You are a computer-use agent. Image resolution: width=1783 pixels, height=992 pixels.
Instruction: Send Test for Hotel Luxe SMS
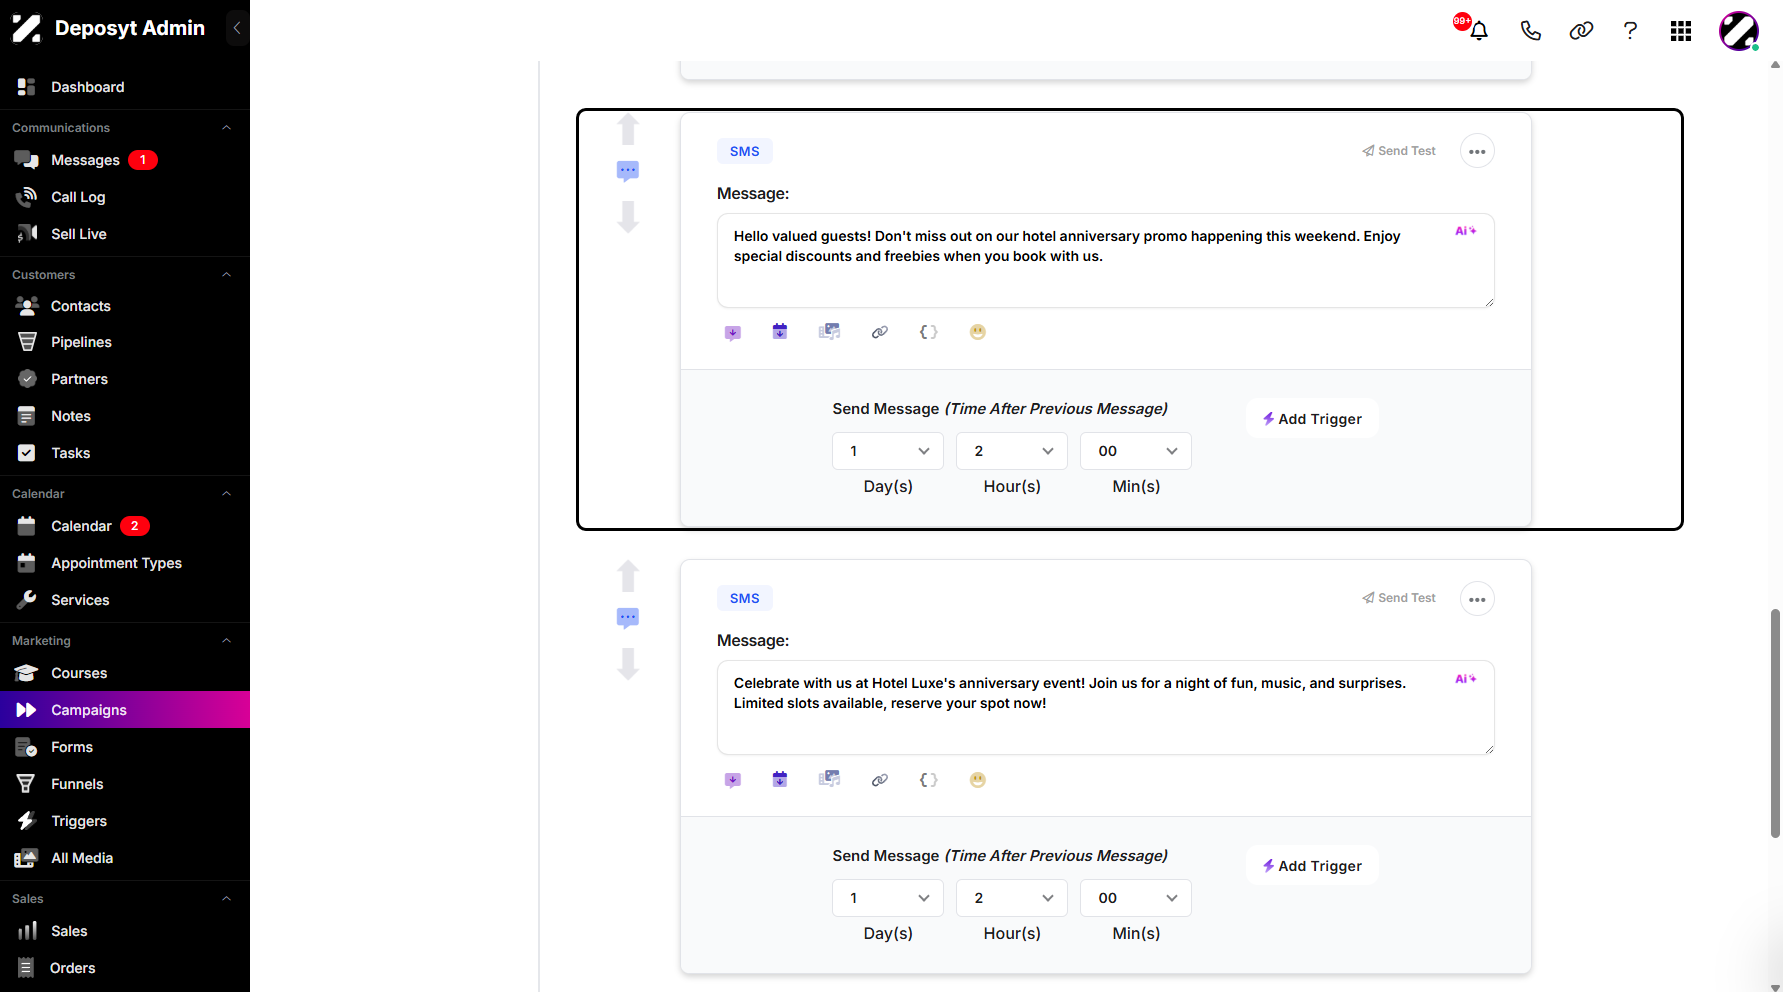click(x=1399, y=598)
